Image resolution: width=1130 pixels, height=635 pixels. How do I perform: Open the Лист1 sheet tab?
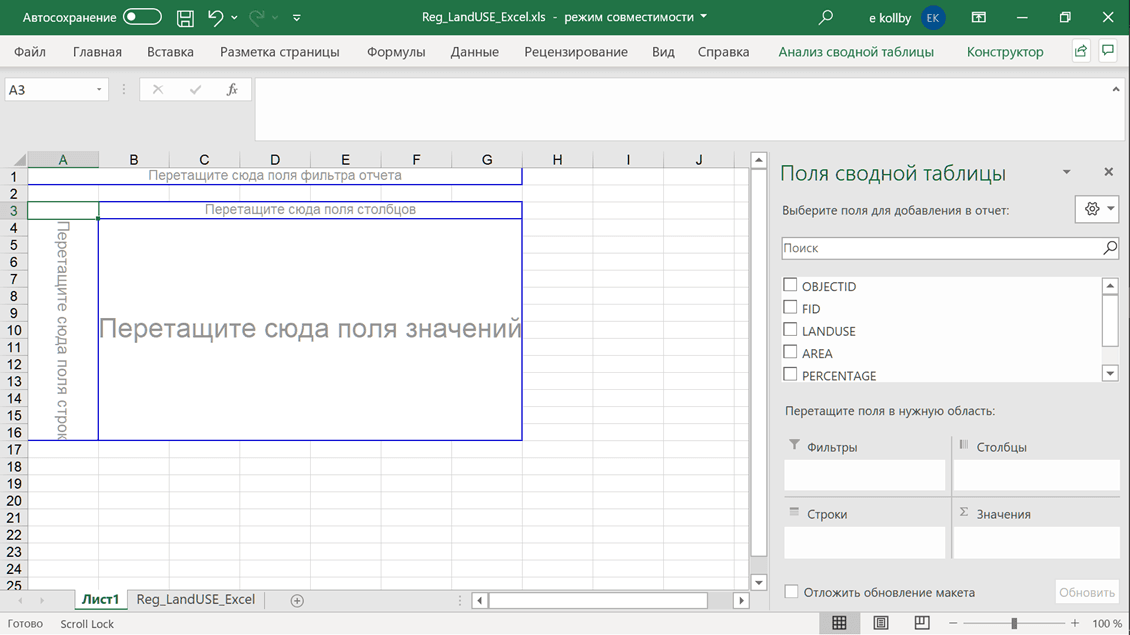click(x=100, y=600)
